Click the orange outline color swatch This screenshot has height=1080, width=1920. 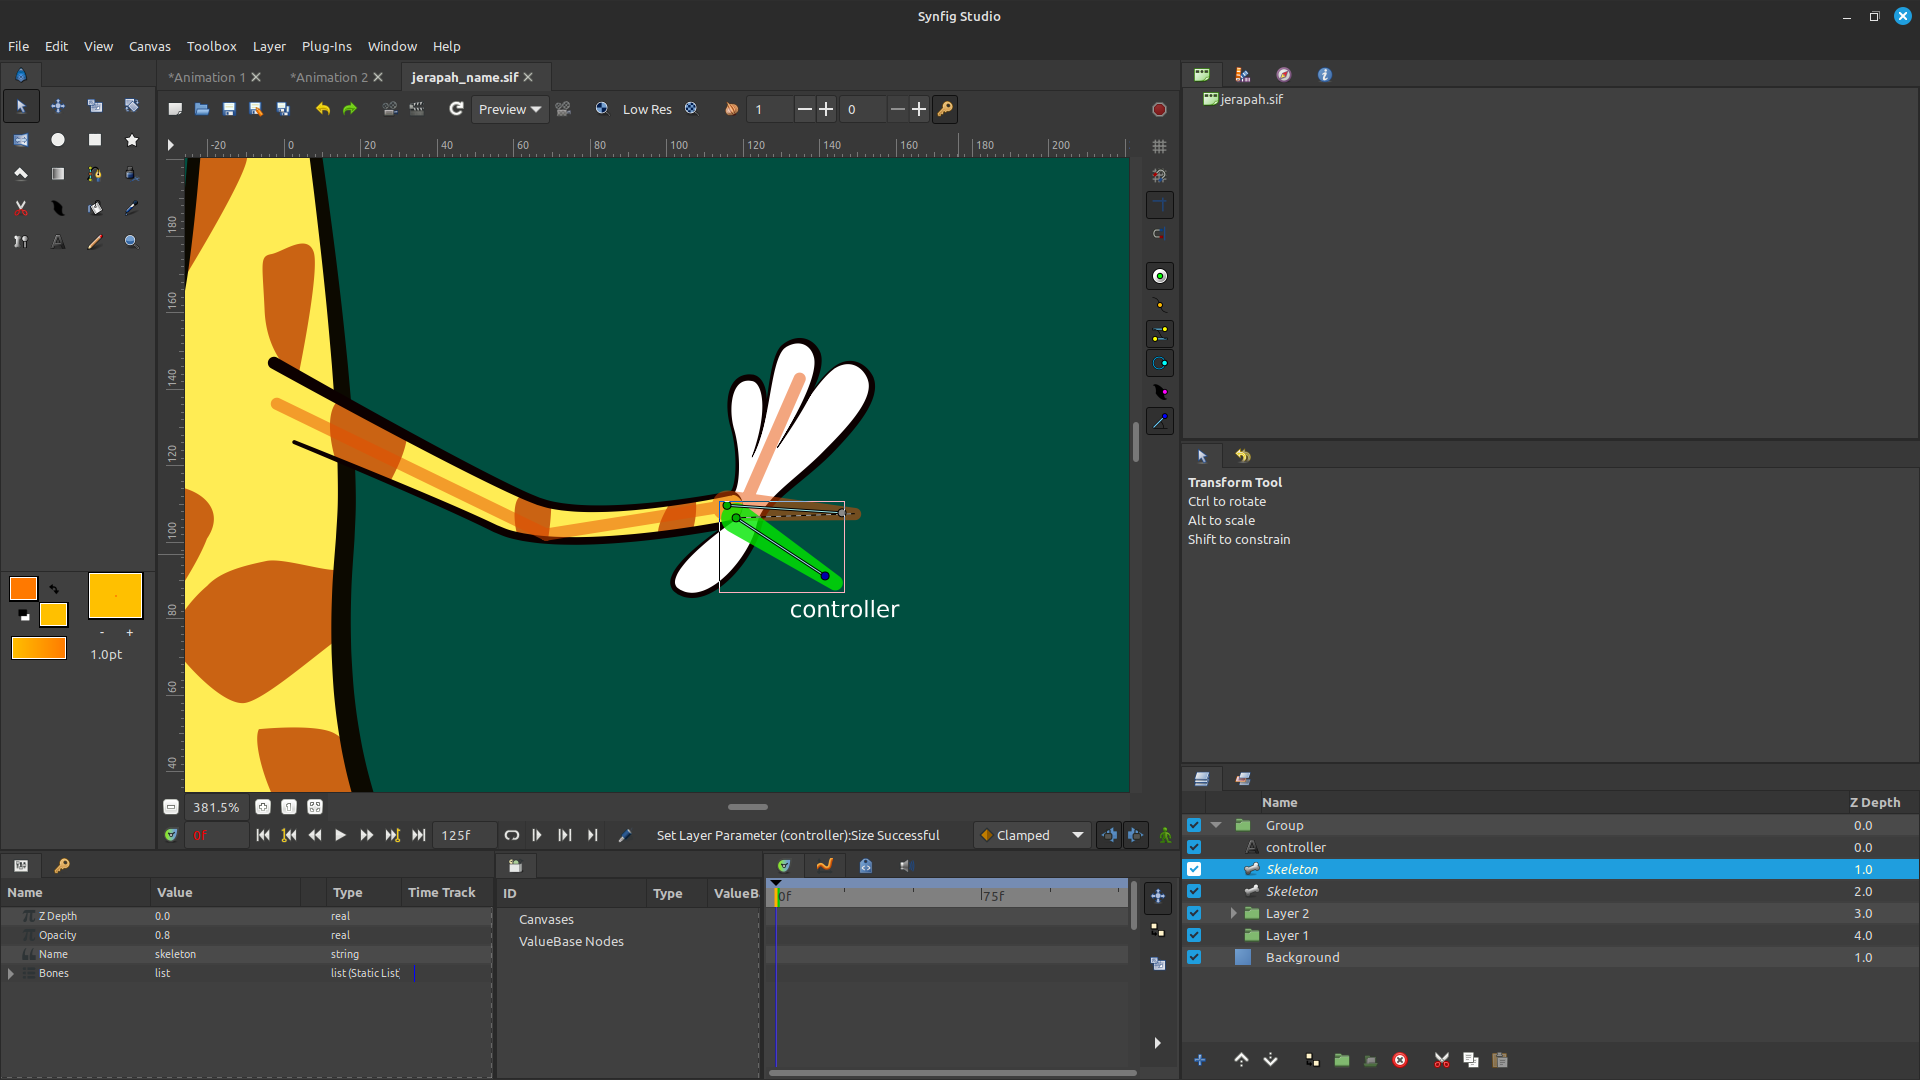[x=23, y=588]
